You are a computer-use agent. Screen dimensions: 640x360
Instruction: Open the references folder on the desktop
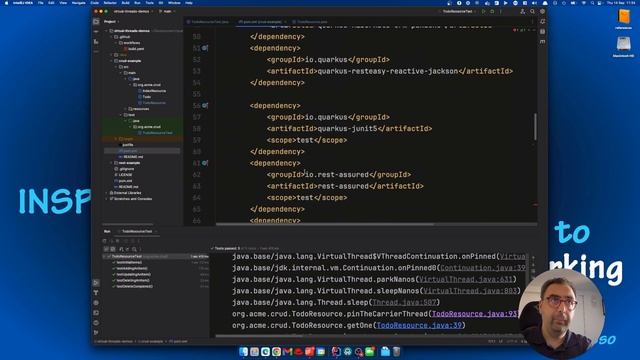[x=623, y=20]
